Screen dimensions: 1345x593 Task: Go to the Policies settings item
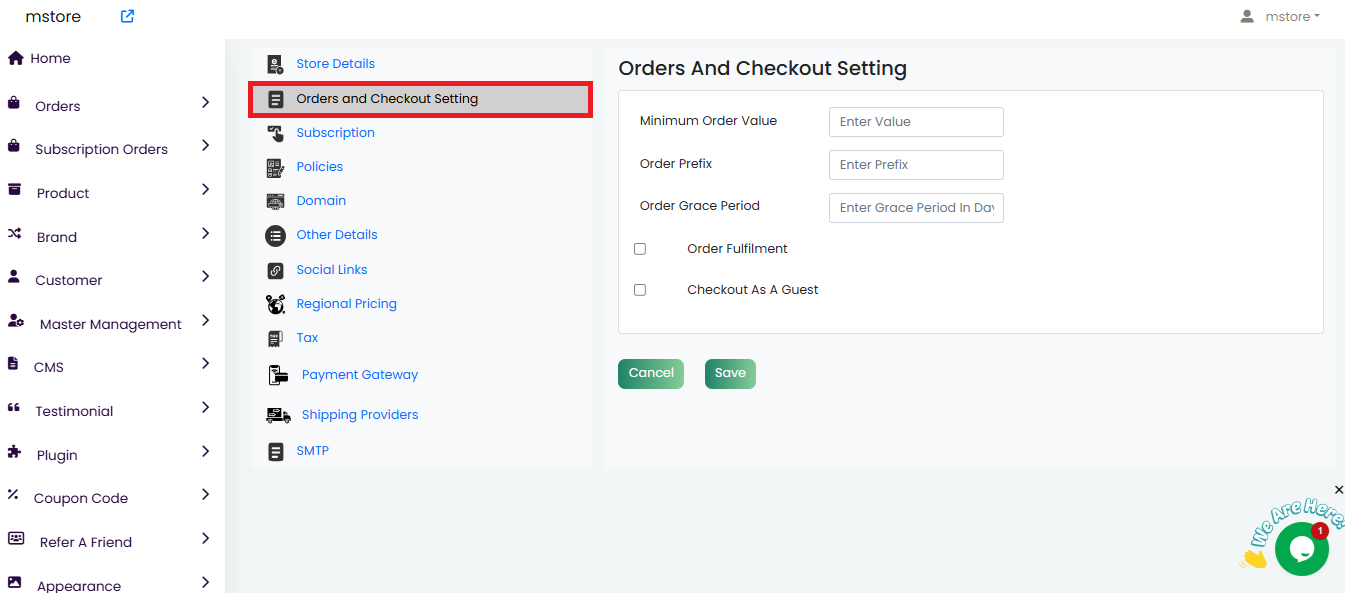click(x=319, y=167)
